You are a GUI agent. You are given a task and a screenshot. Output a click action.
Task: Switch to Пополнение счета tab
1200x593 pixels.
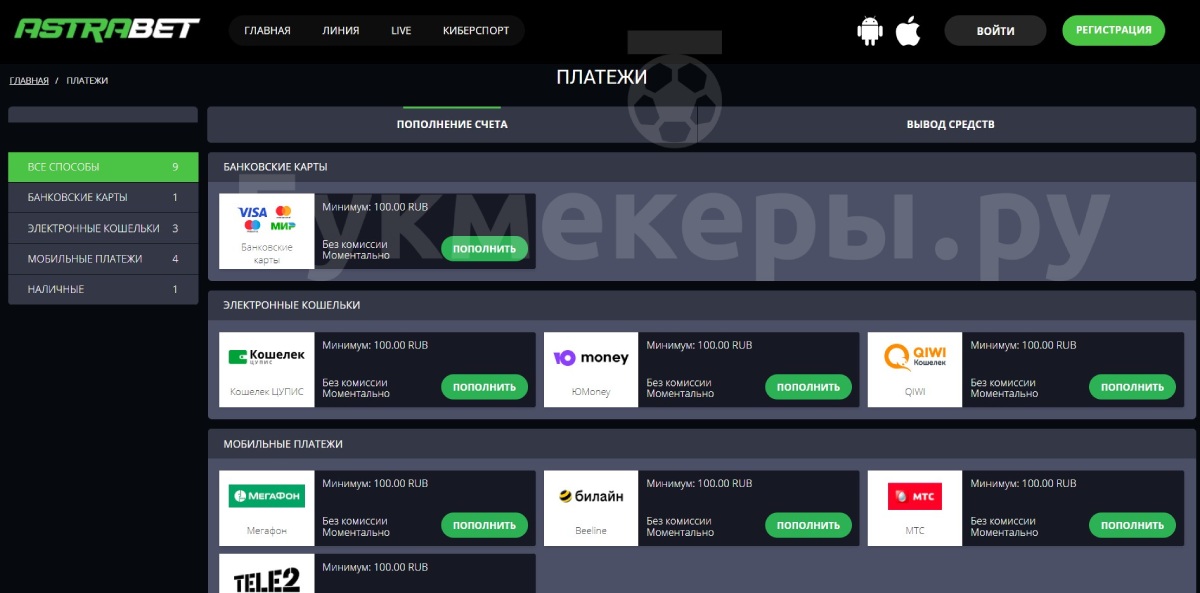click(452, 124)
